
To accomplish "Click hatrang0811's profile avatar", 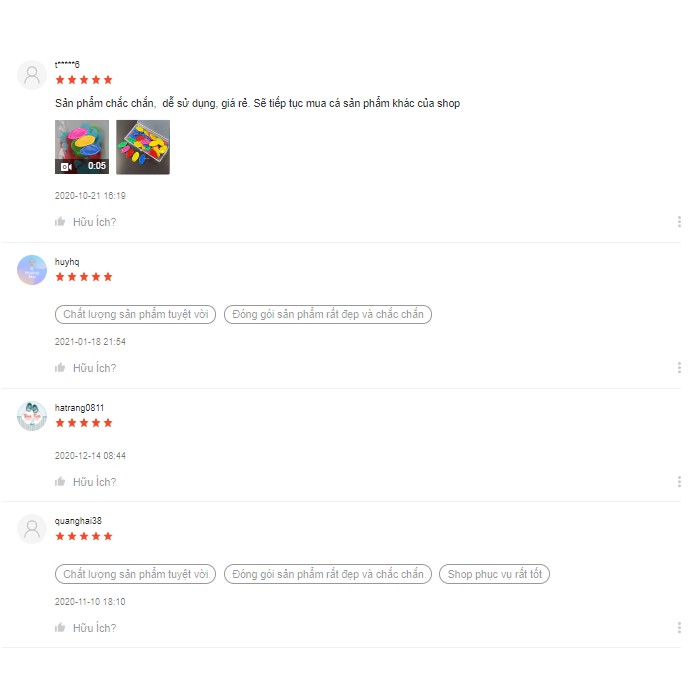I will (32, 416).
